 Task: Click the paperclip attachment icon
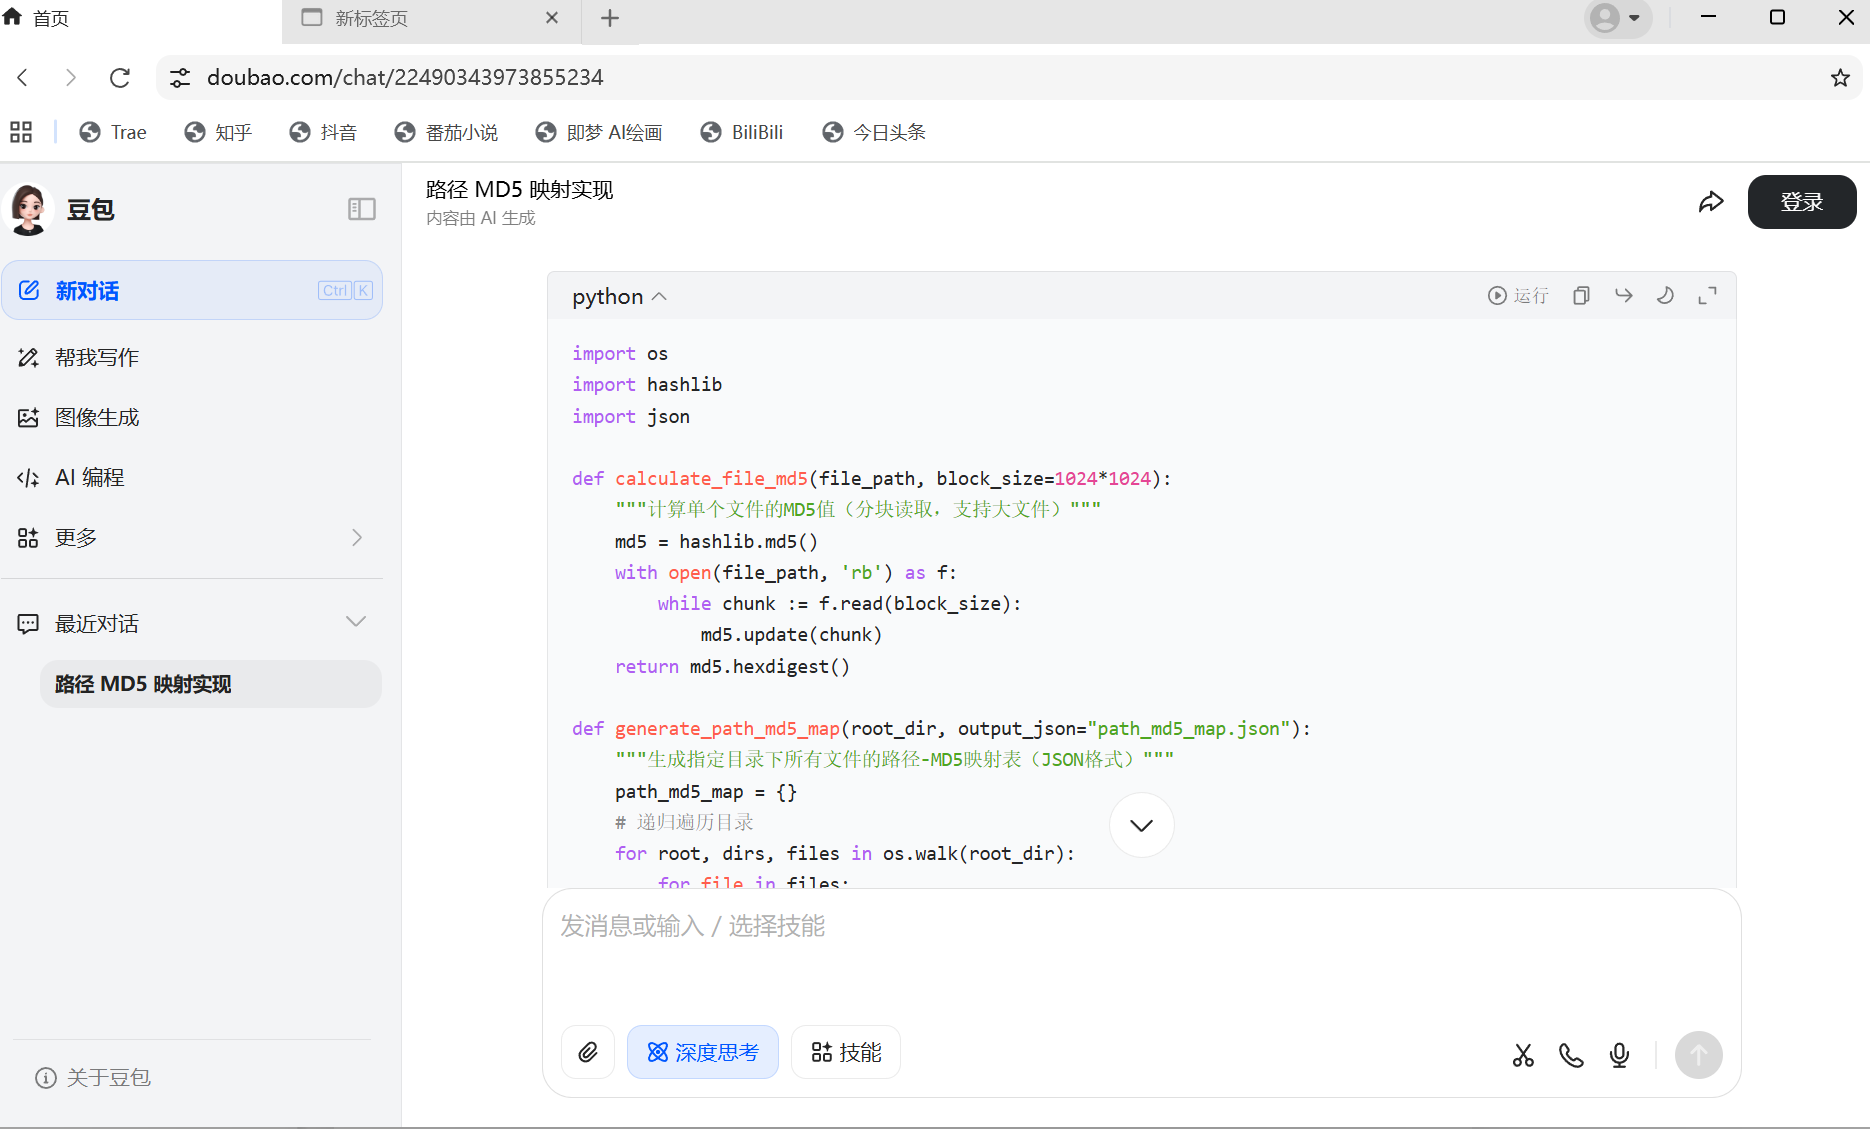[588, 1052]
